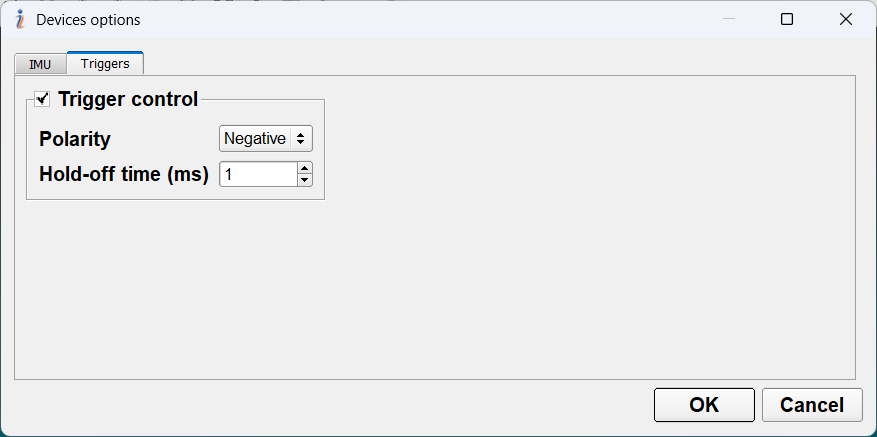
Task: Increase Hold-off time with the up arrow
Action: [304, 168]
